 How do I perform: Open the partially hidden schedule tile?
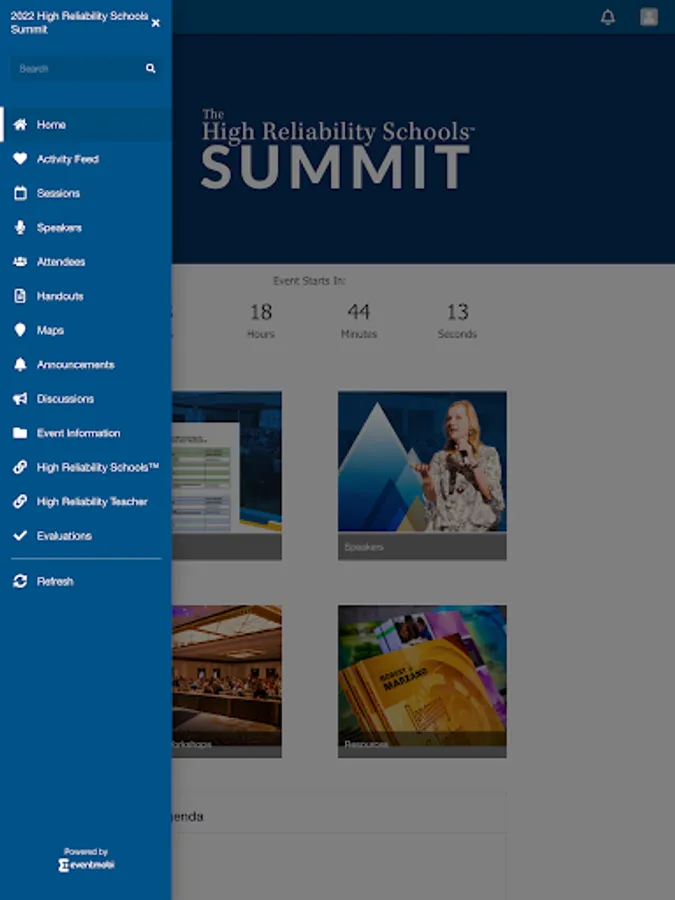[x=227, y=475]
